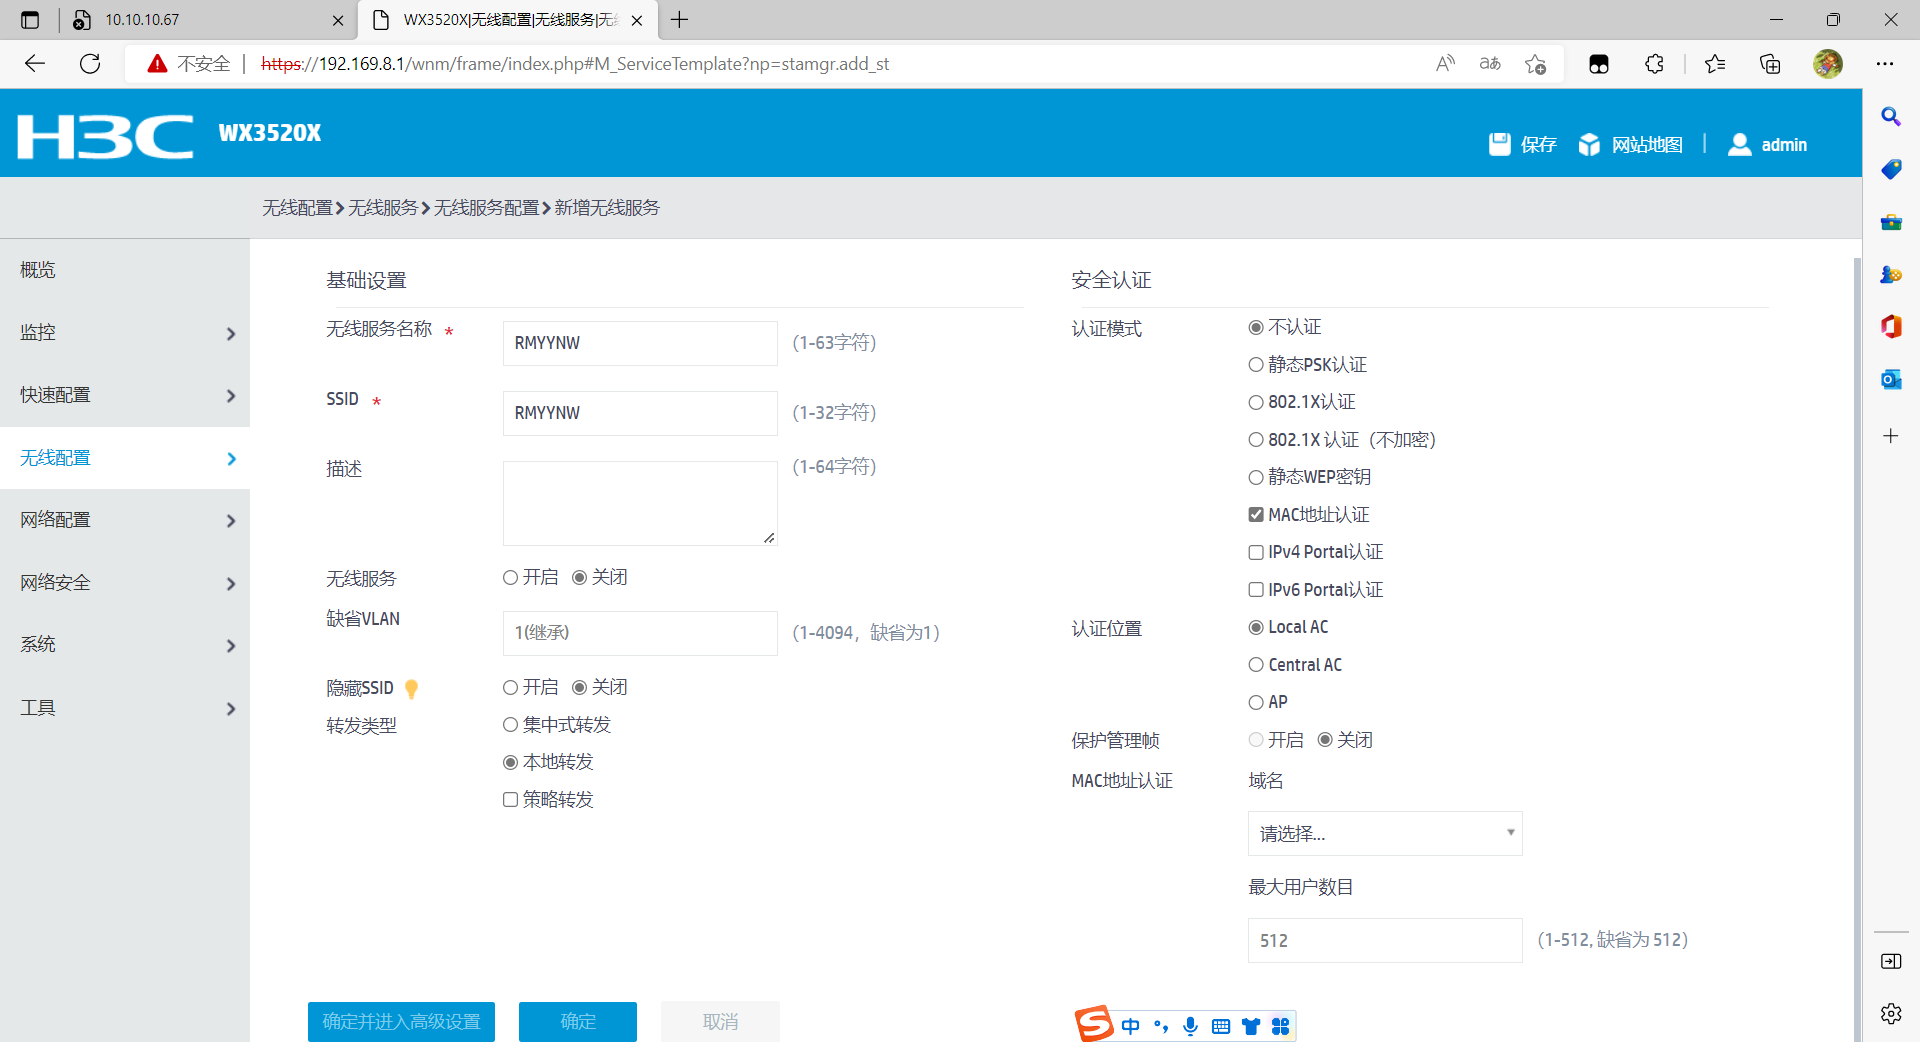Switch to the 10.10.10.67 browser tab
This screenshot has width=1920, height=1042.
pyautogui.click(x=200, y=20)
